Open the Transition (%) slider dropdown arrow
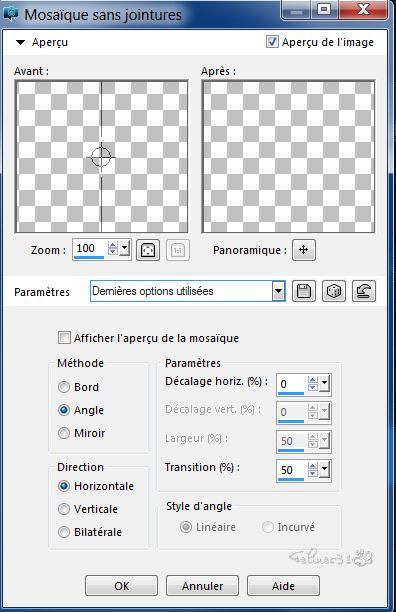 click(325, 470)
